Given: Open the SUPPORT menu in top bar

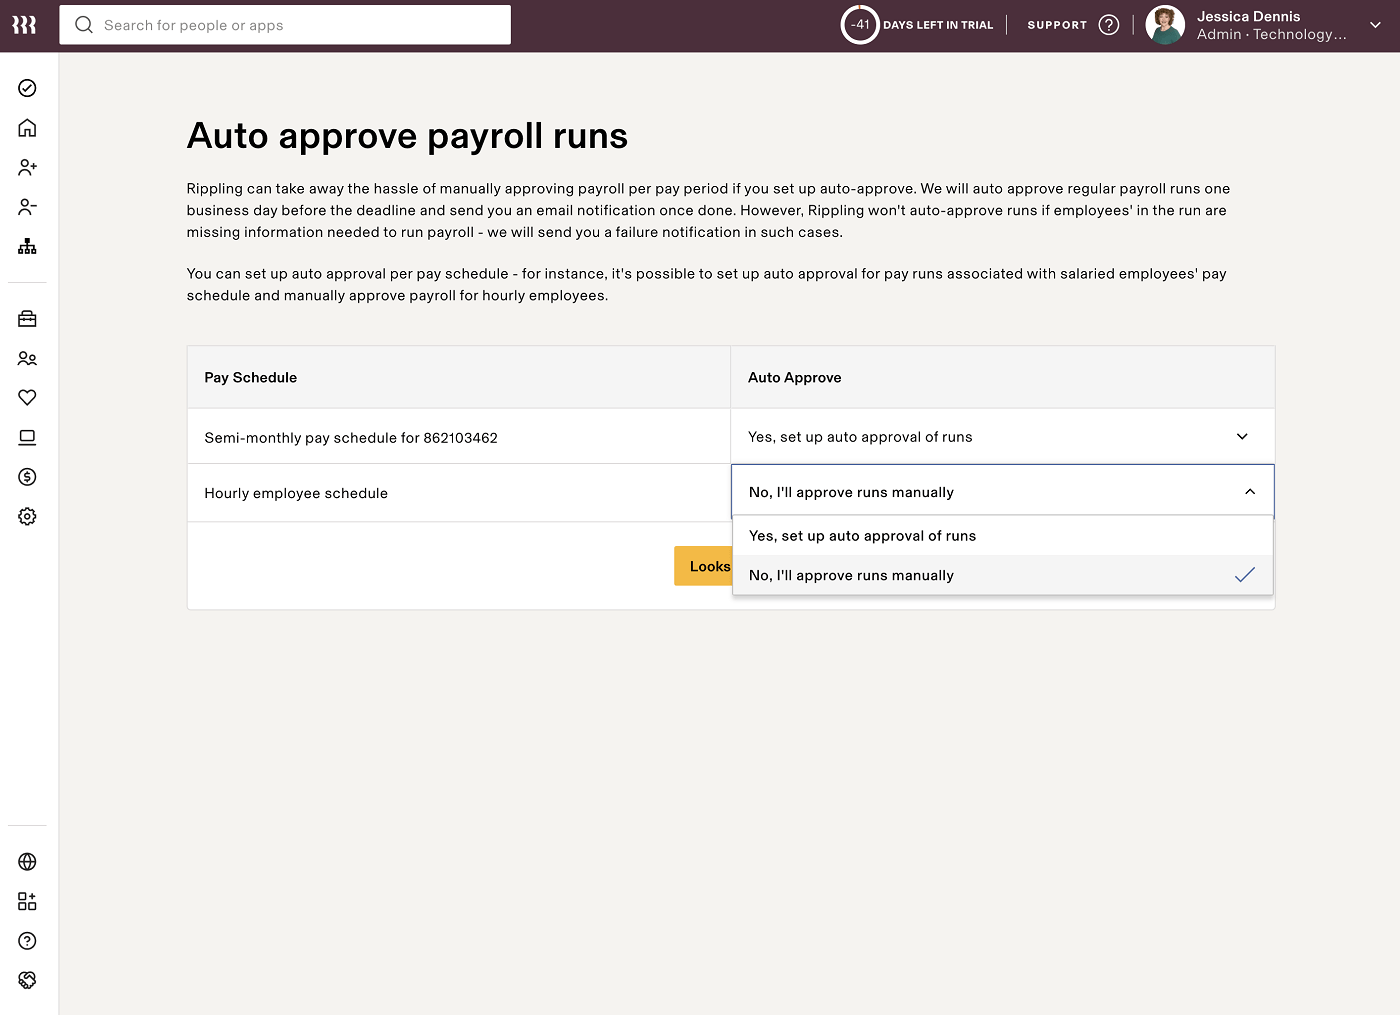Looking at the screenshot, I should pyautogui.click(x=1056, y=24).
